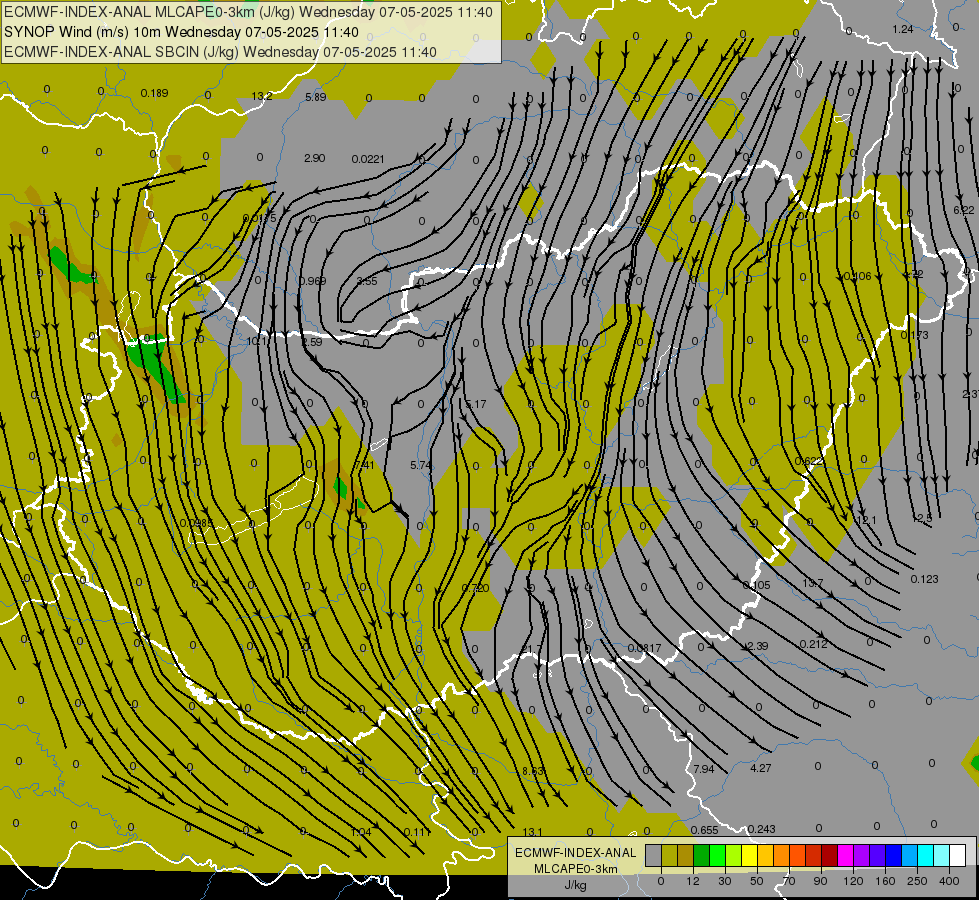The height and width of the screenshot is (900, 979).
Task: Click the map value 0.212
Action: point(814,644)
